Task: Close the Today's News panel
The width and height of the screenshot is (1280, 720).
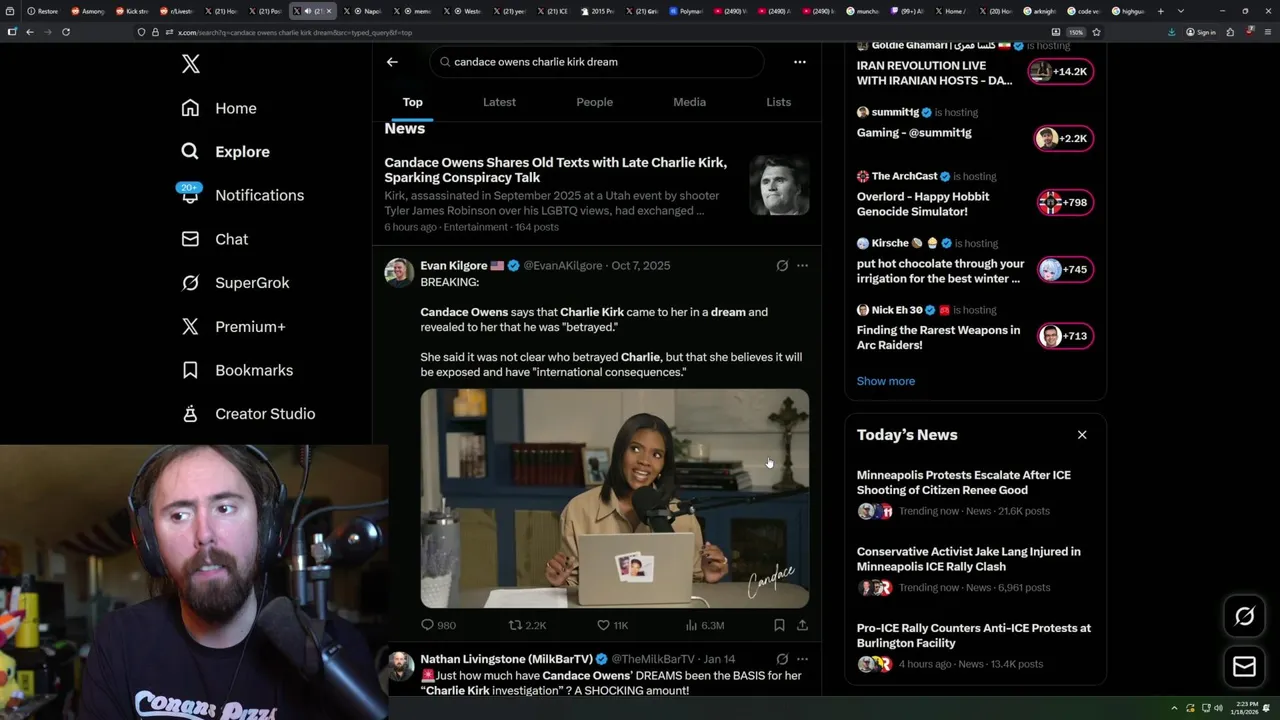Action: [x=1082, y=435]
